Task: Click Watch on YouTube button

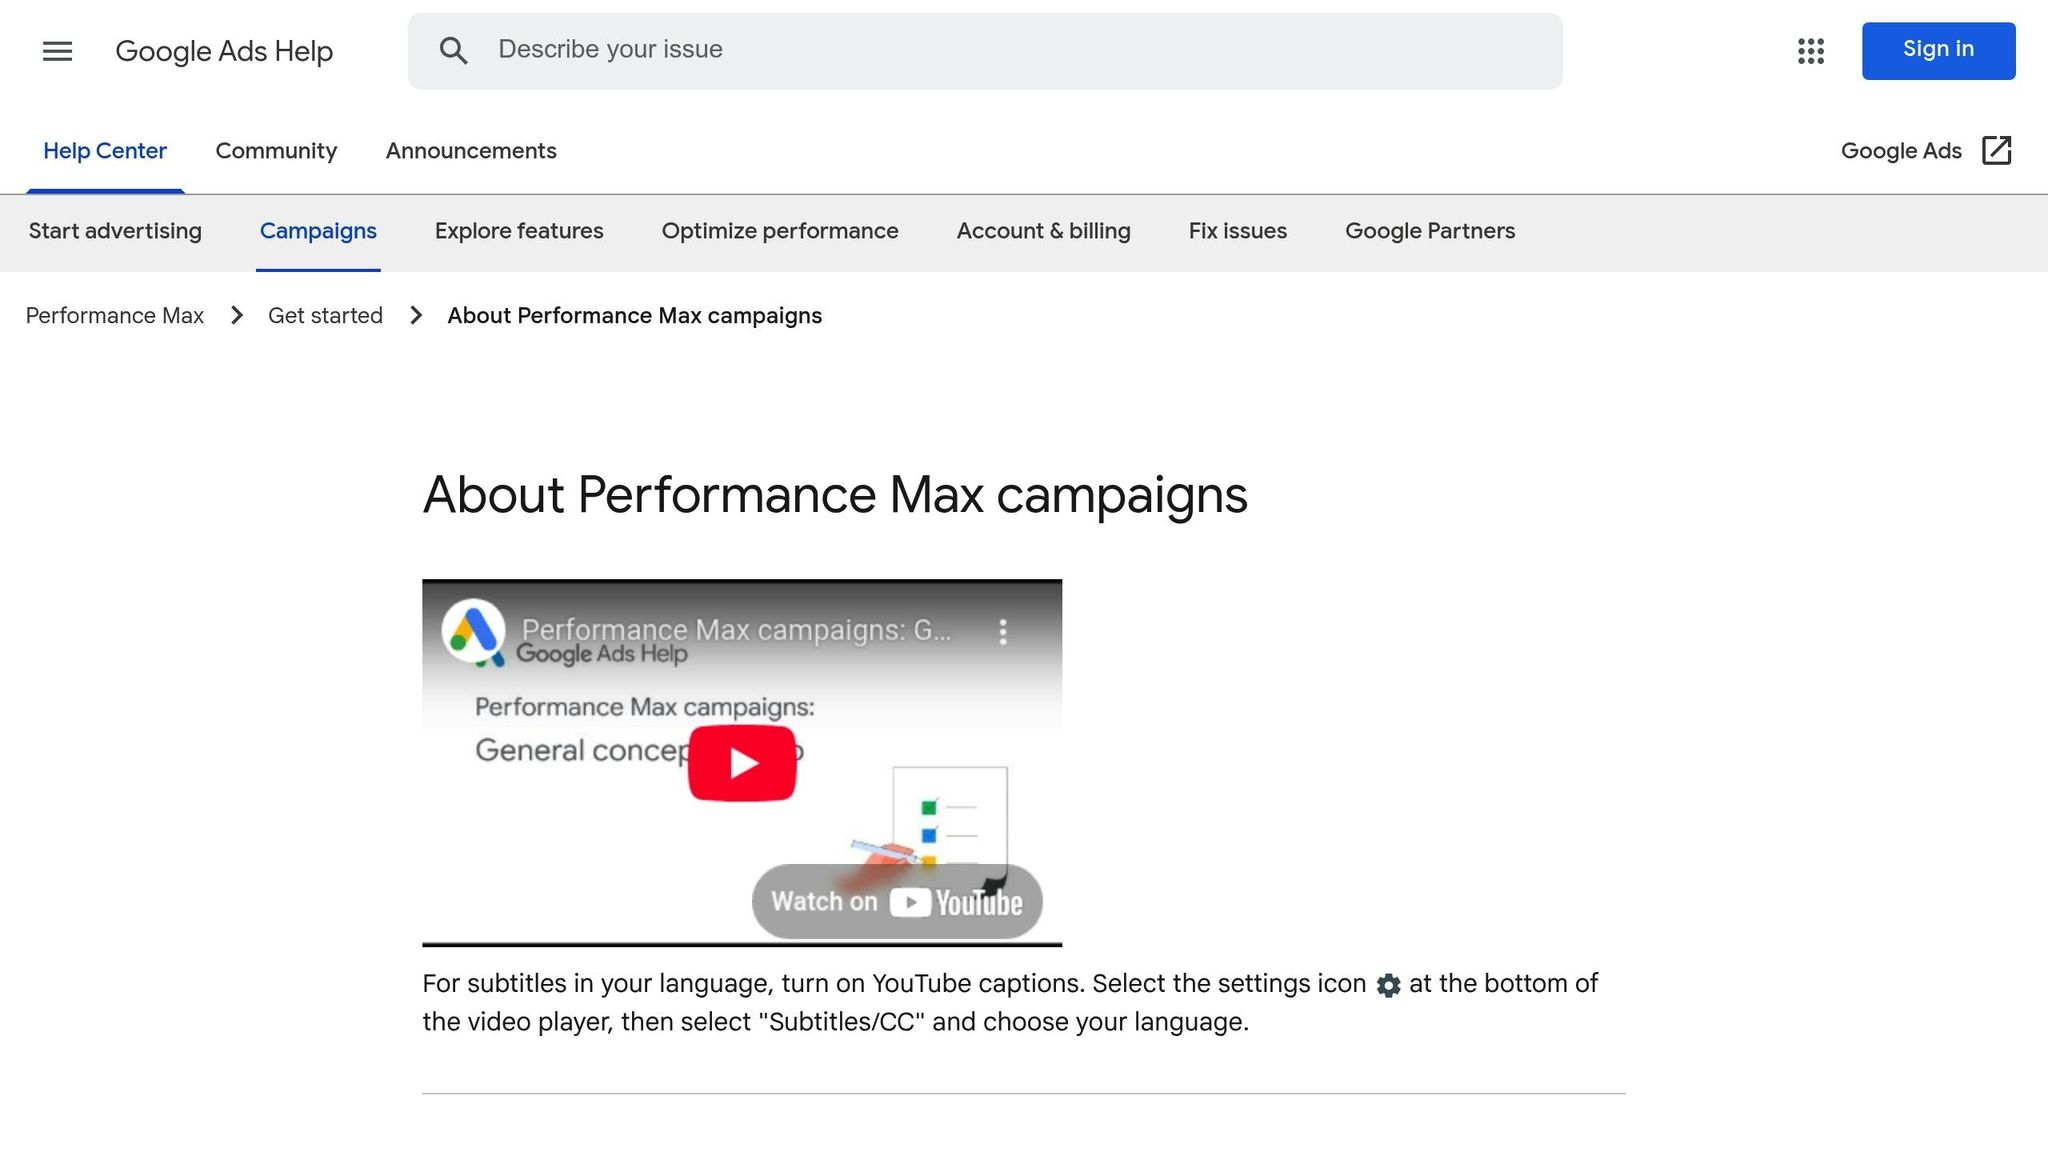Action: click(x=897, y=901)
